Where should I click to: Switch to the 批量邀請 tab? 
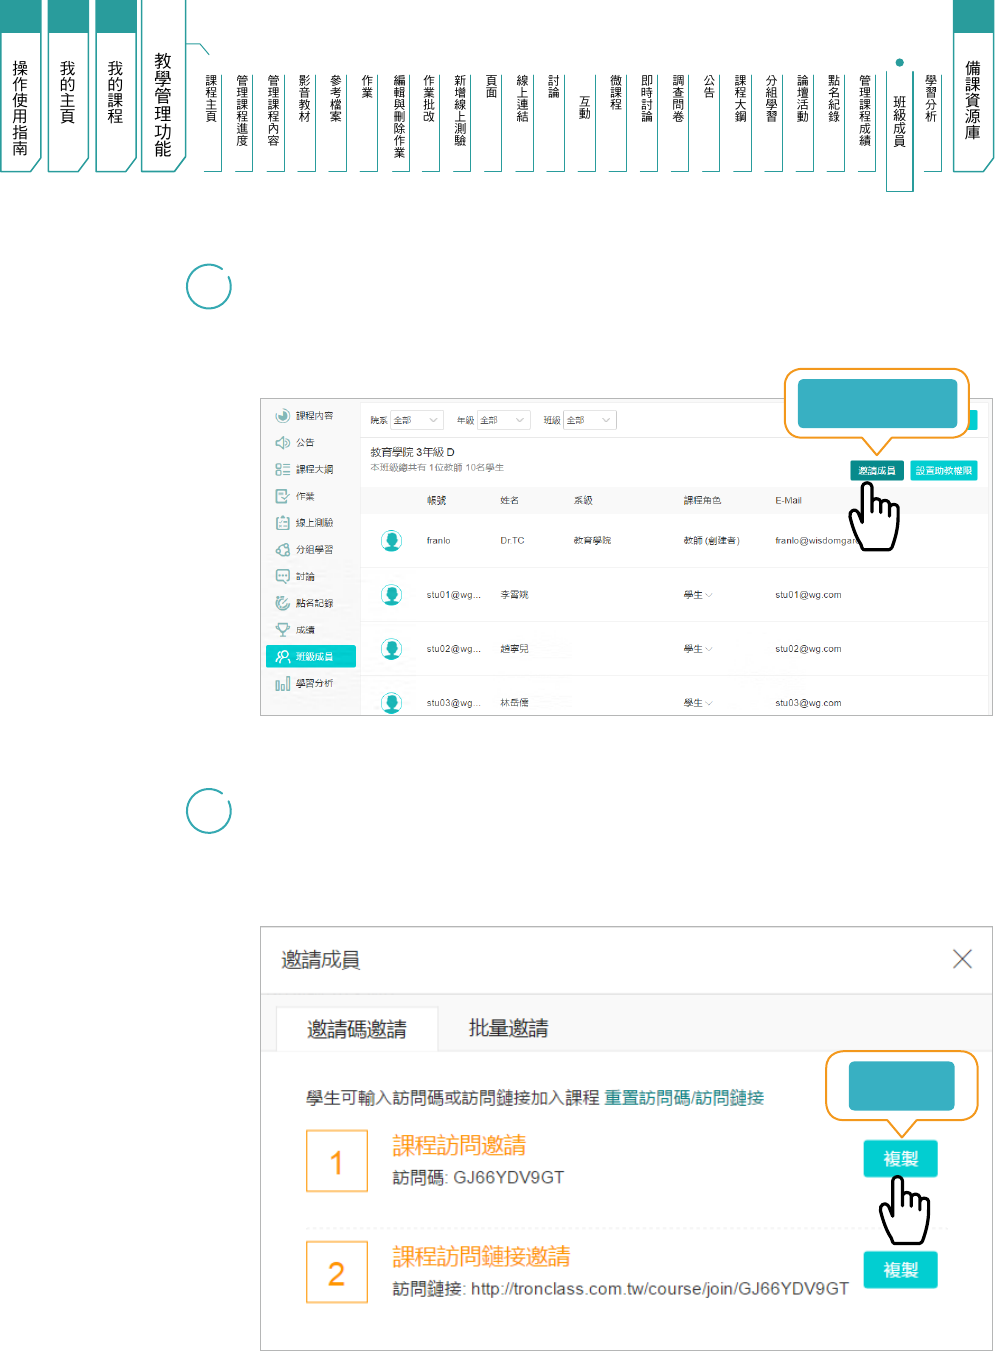[508, 1028]
